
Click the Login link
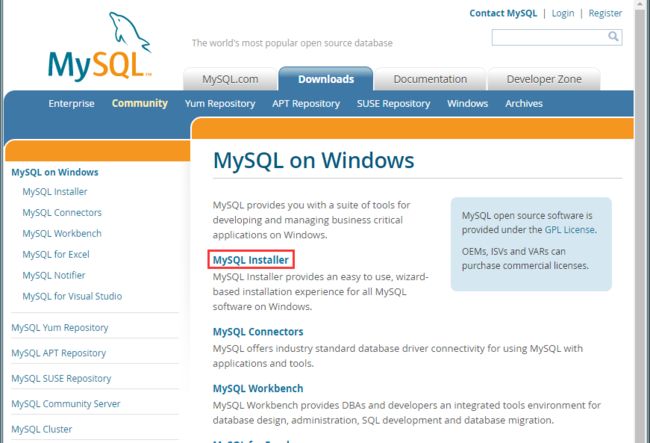click(563, 13)
